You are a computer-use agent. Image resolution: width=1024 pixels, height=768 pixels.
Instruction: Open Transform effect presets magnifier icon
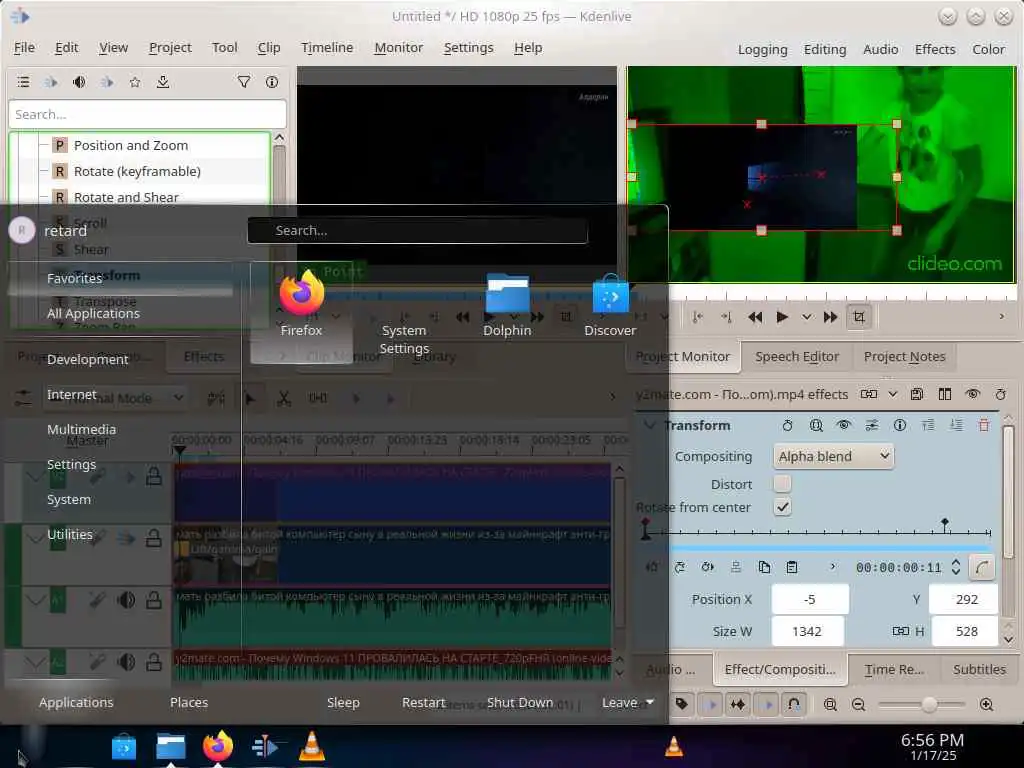816,425
